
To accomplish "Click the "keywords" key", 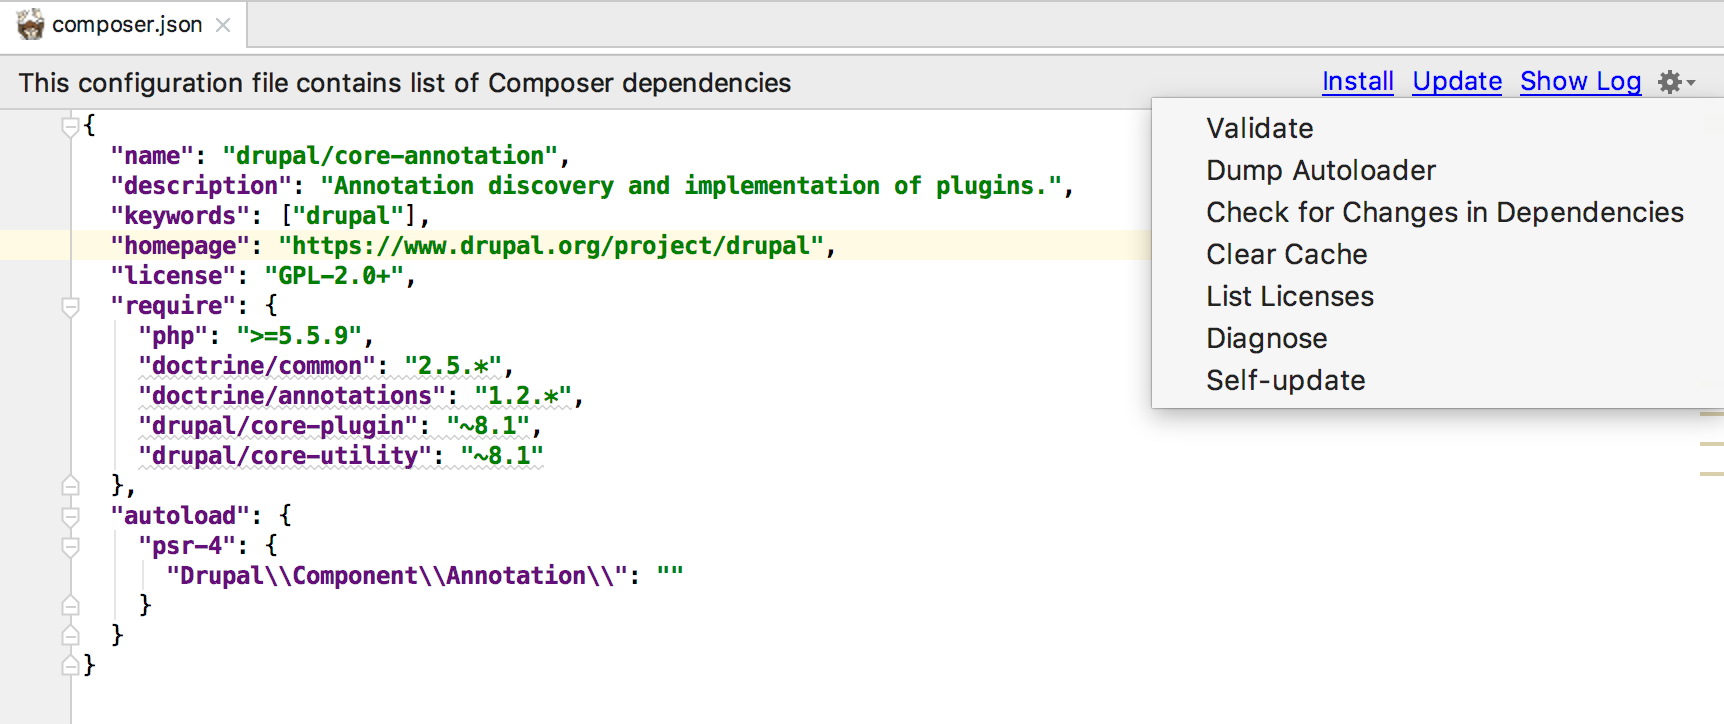I will pos(180,216).
